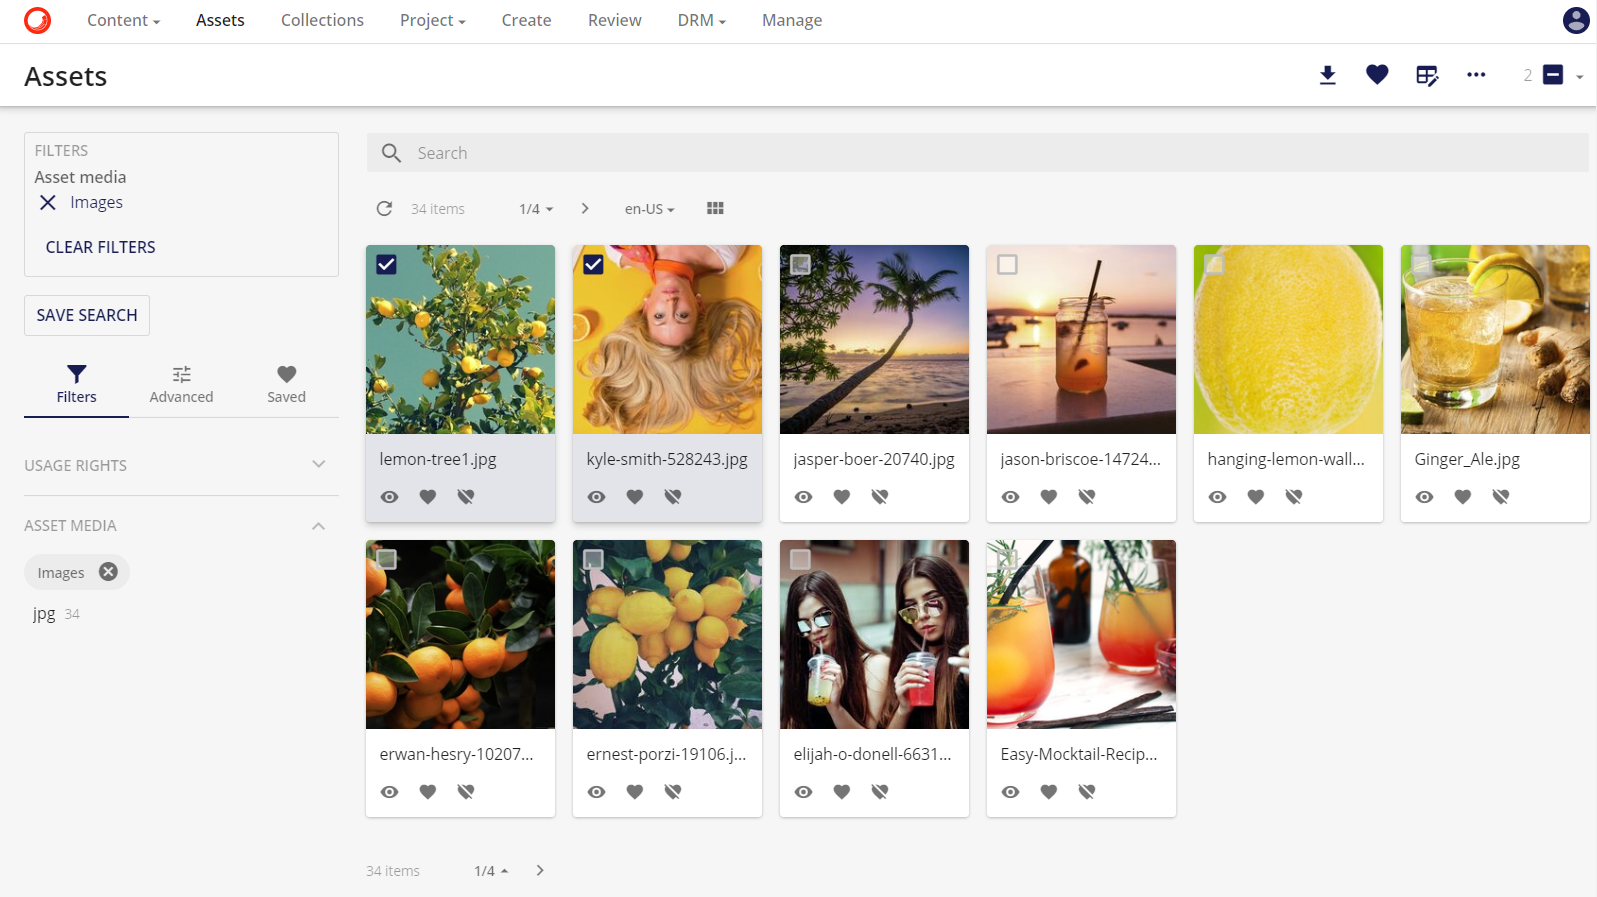
Task: Preview jasper-boer-20740.jpg with the eye icon
Action: click(x=803, y=497)
